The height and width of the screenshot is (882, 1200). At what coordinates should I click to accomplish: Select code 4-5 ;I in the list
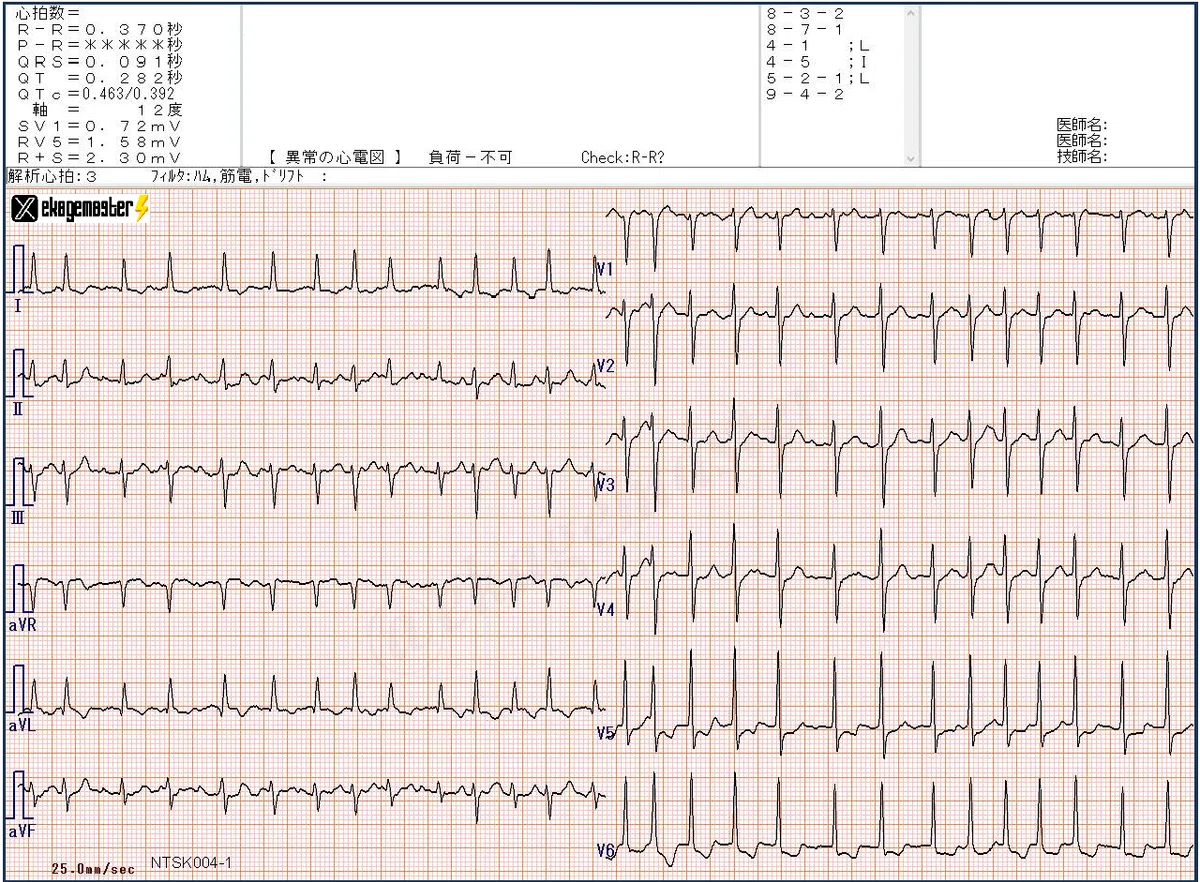[818, 62]
